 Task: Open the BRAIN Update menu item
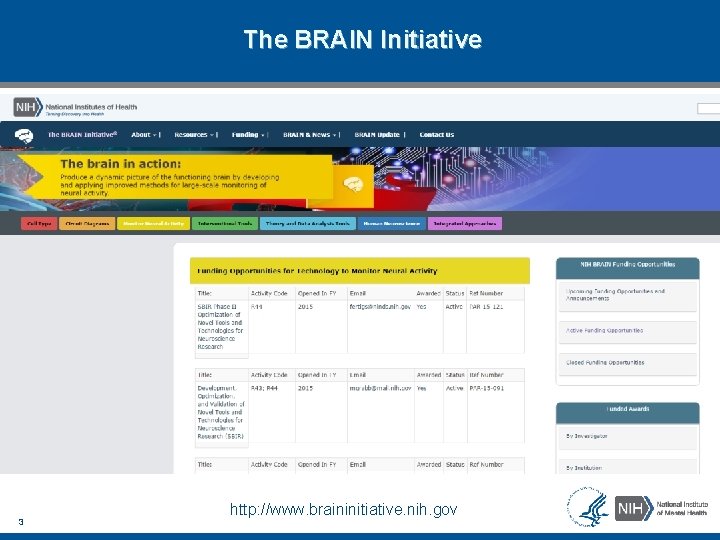(377, 135)
